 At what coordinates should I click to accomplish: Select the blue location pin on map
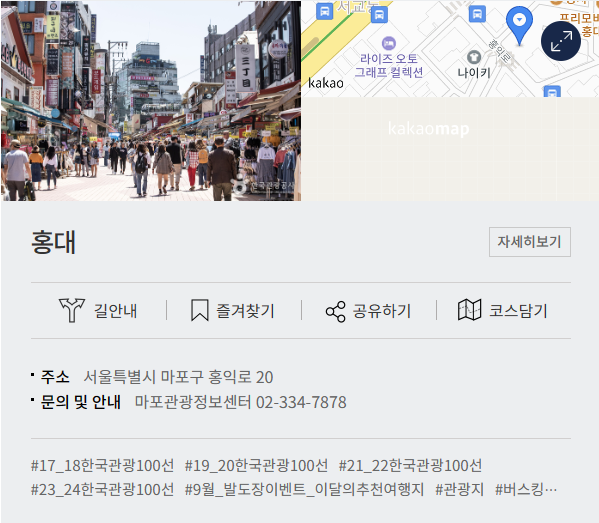click(519, 26)
